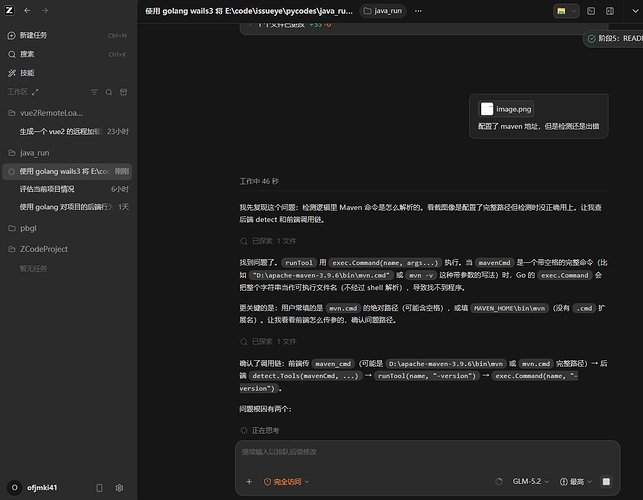Click the 正在思考 thinking indicator
This screenshot has height=500, width=643.
pos(260,430)
